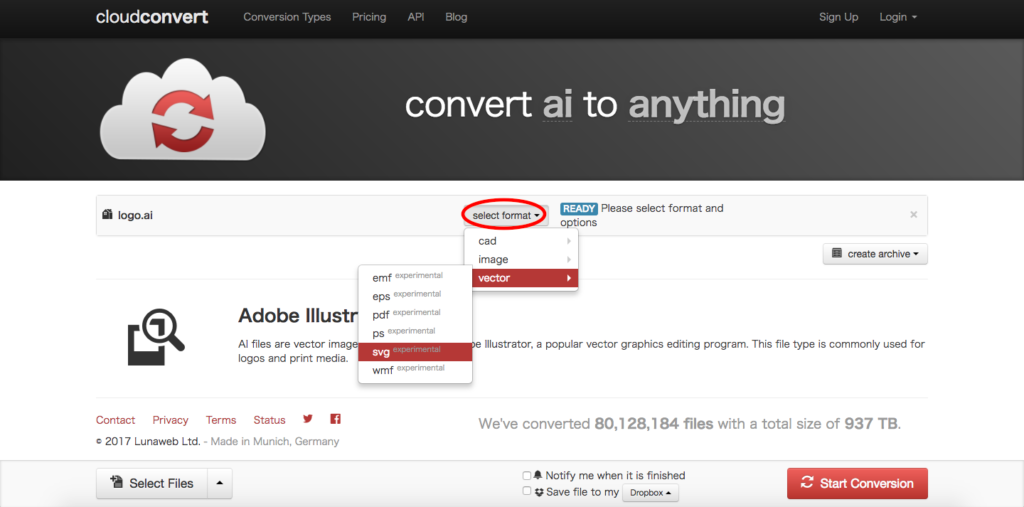
Task: Remove logo.ai with the X icon
Action: (x=914, y=214)
